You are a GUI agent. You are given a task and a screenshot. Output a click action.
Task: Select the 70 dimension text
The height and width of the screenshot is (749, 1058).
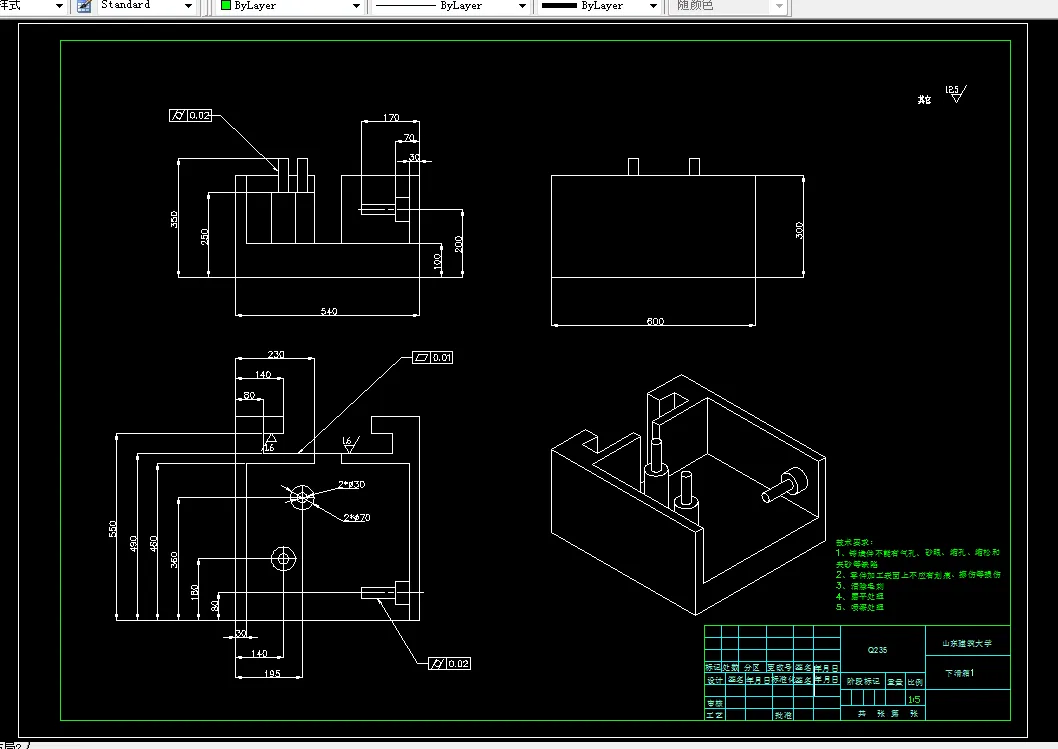(x=409, y=138)
